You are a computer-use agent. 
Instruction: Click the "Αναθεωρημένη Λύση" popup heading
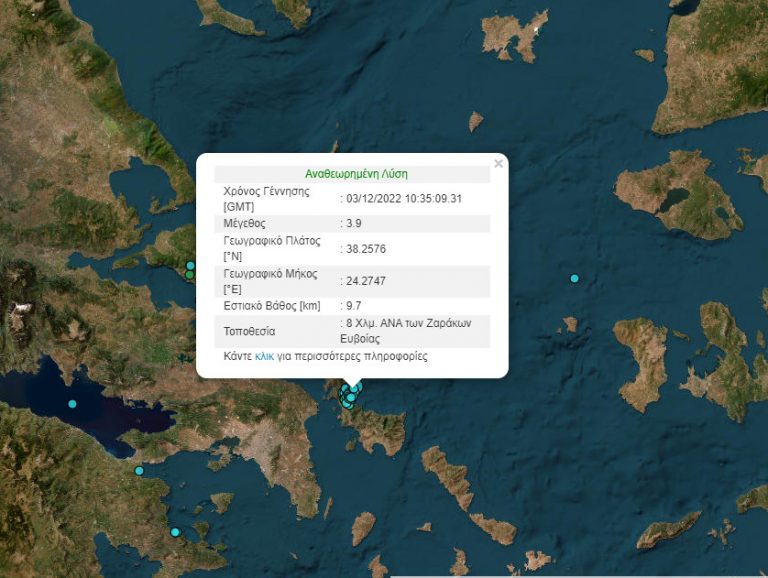click(x=355, y=173)
